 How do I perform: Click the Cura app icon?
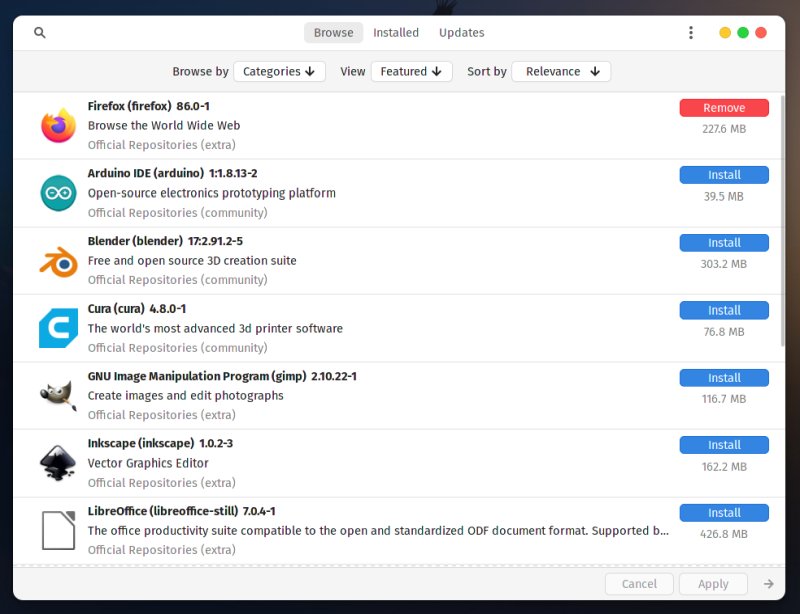click(58, 328)
